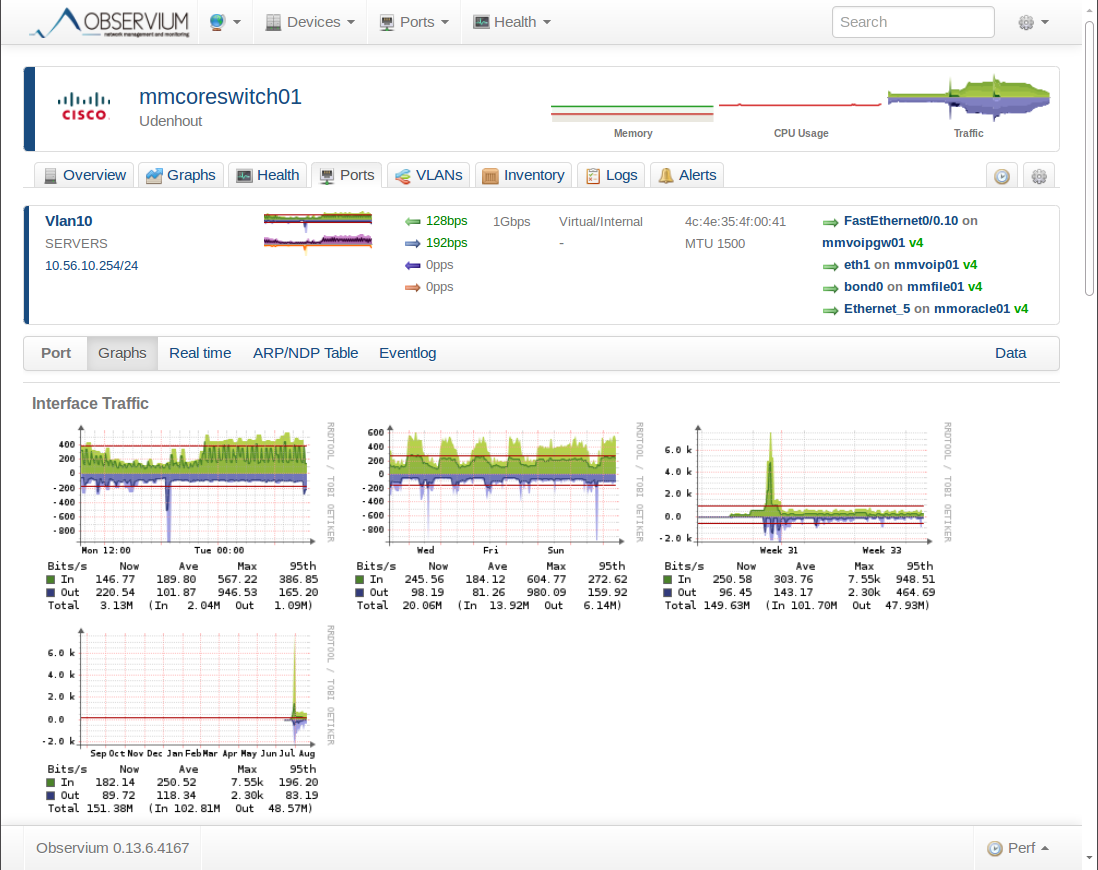The height and width of the screenshot is (870, 1098).
Task: Click the Perf clock icon in footer
Action: [995, 848]
